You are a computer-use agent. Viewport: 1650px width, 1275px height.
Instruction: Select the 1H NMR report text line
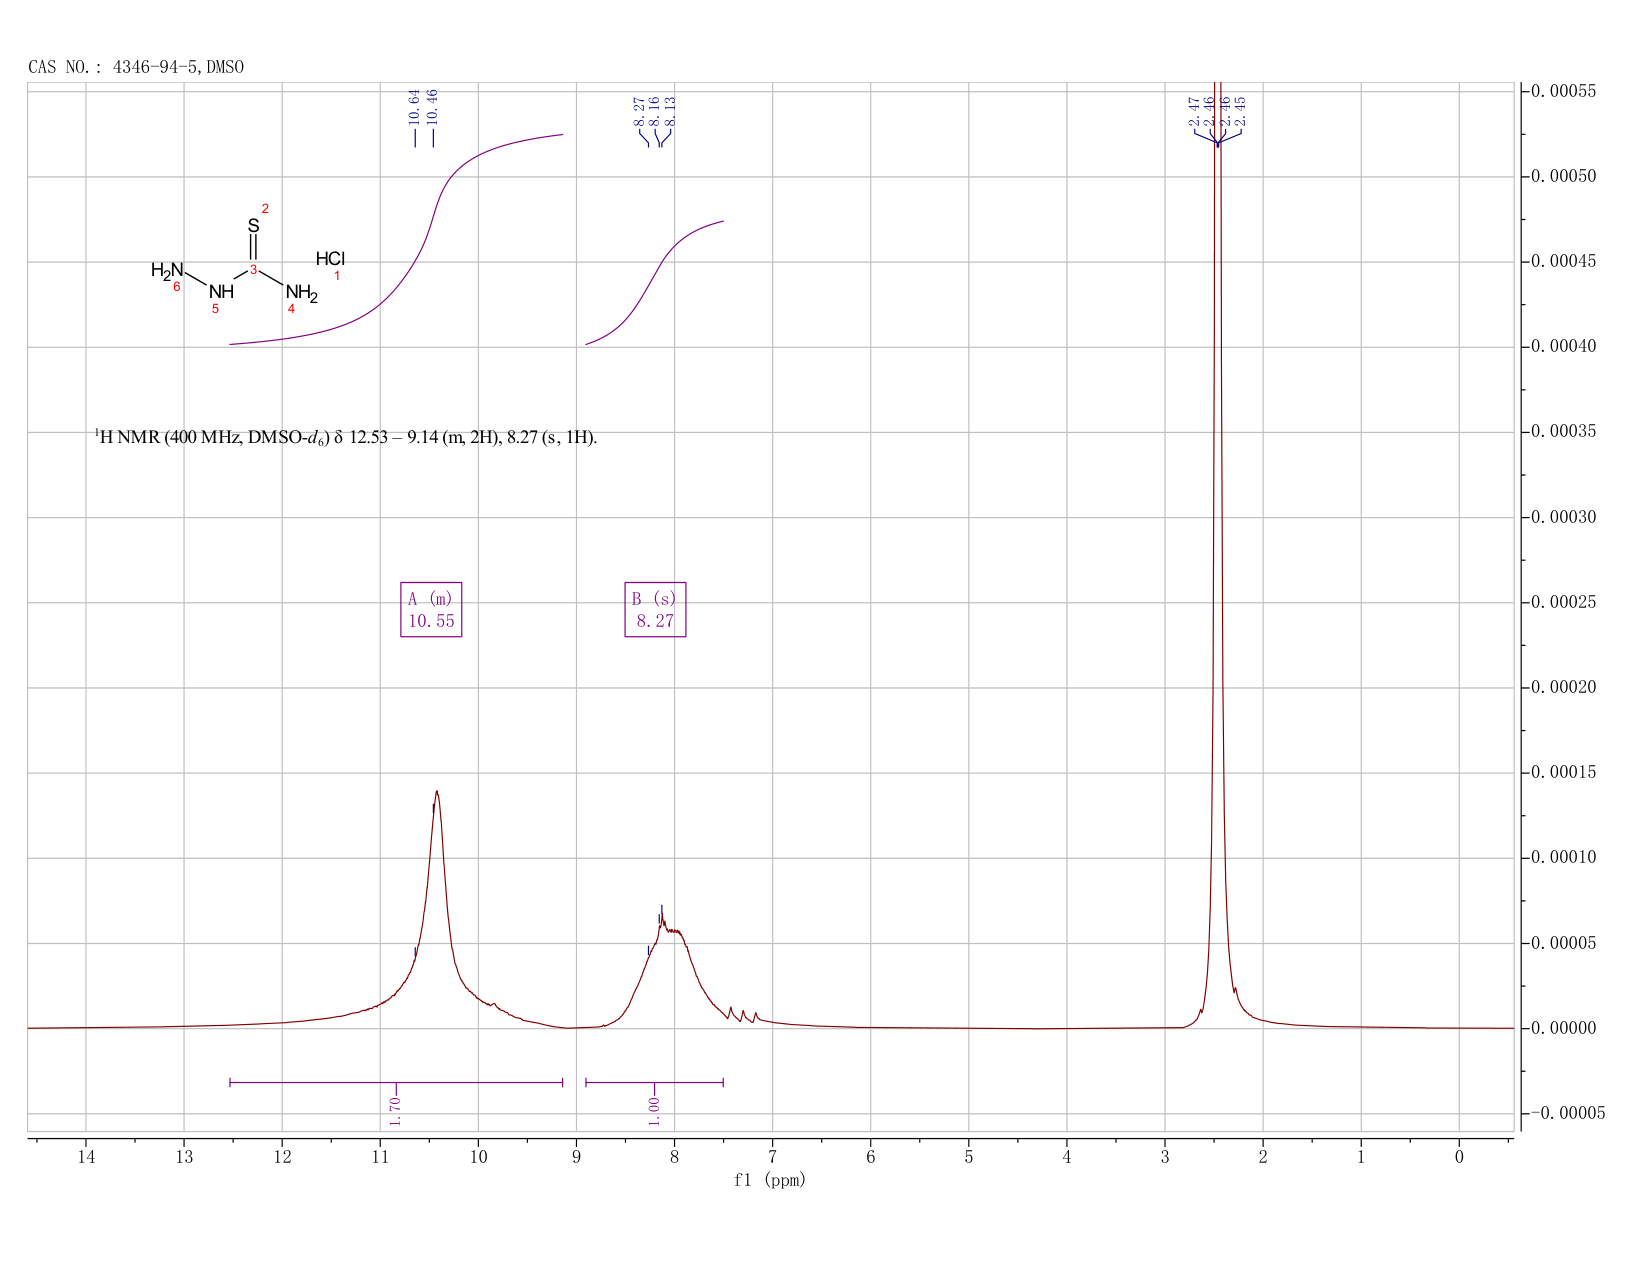coord(346,437)
